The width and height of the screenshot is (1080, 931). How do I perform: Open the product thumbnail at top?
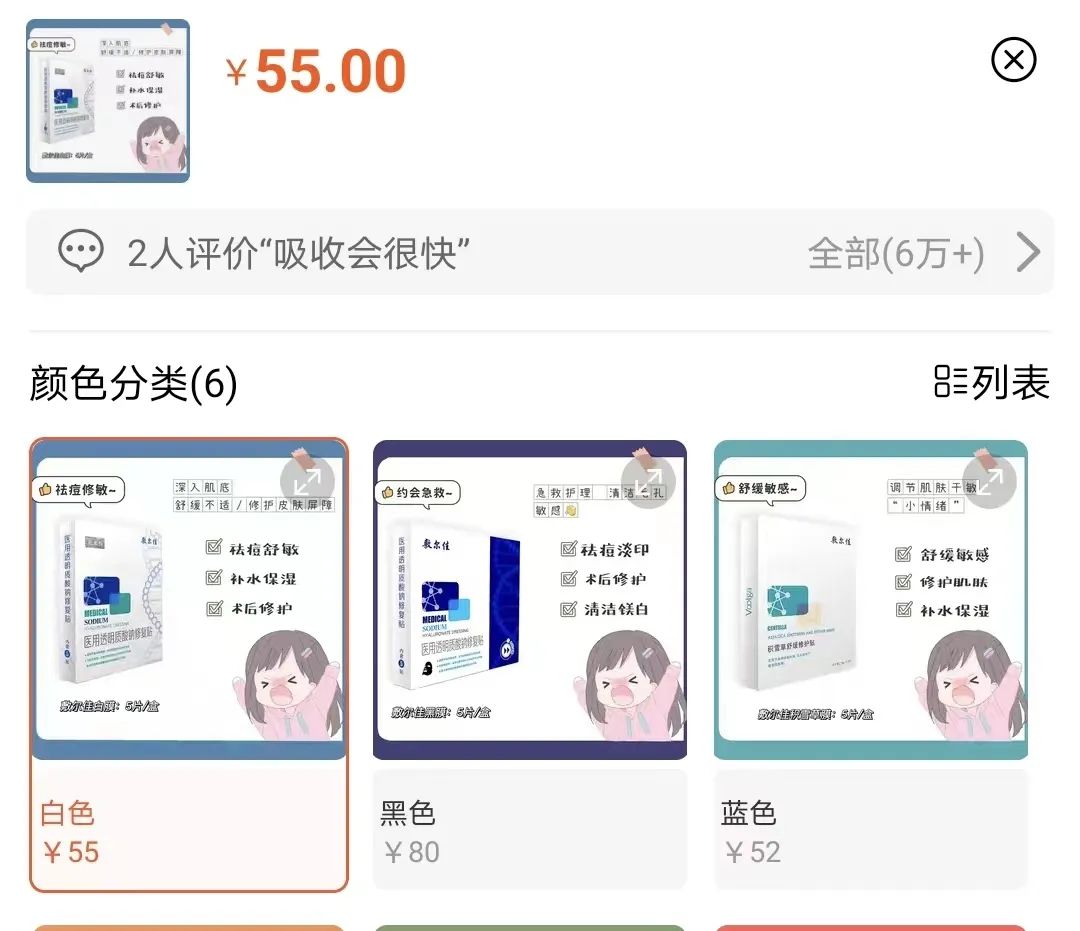tap(108, 101)
